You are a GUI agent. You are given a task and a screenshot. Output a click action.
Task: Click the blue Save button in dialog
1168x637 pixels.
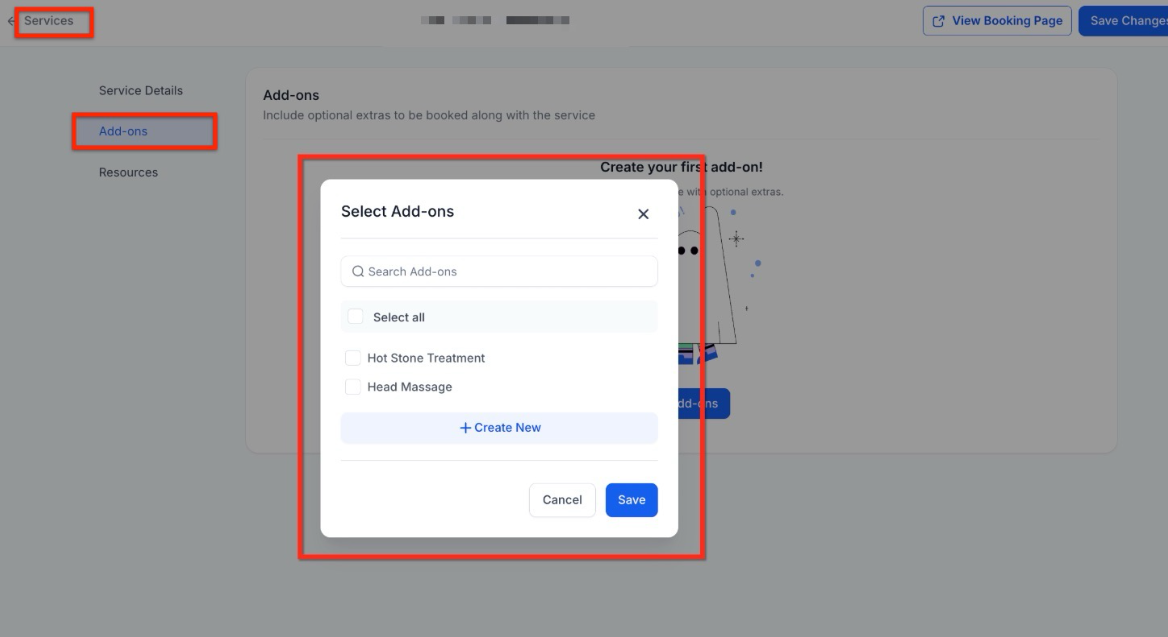pos(631,500)
